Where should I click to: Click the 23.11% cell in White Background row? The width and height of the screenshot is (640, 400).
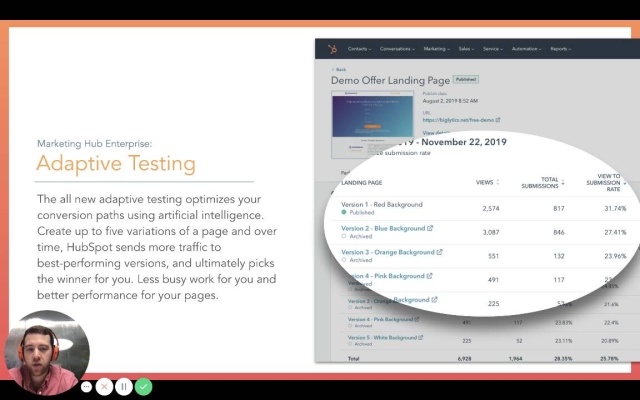pyautogui.click(x=564, y=340)
